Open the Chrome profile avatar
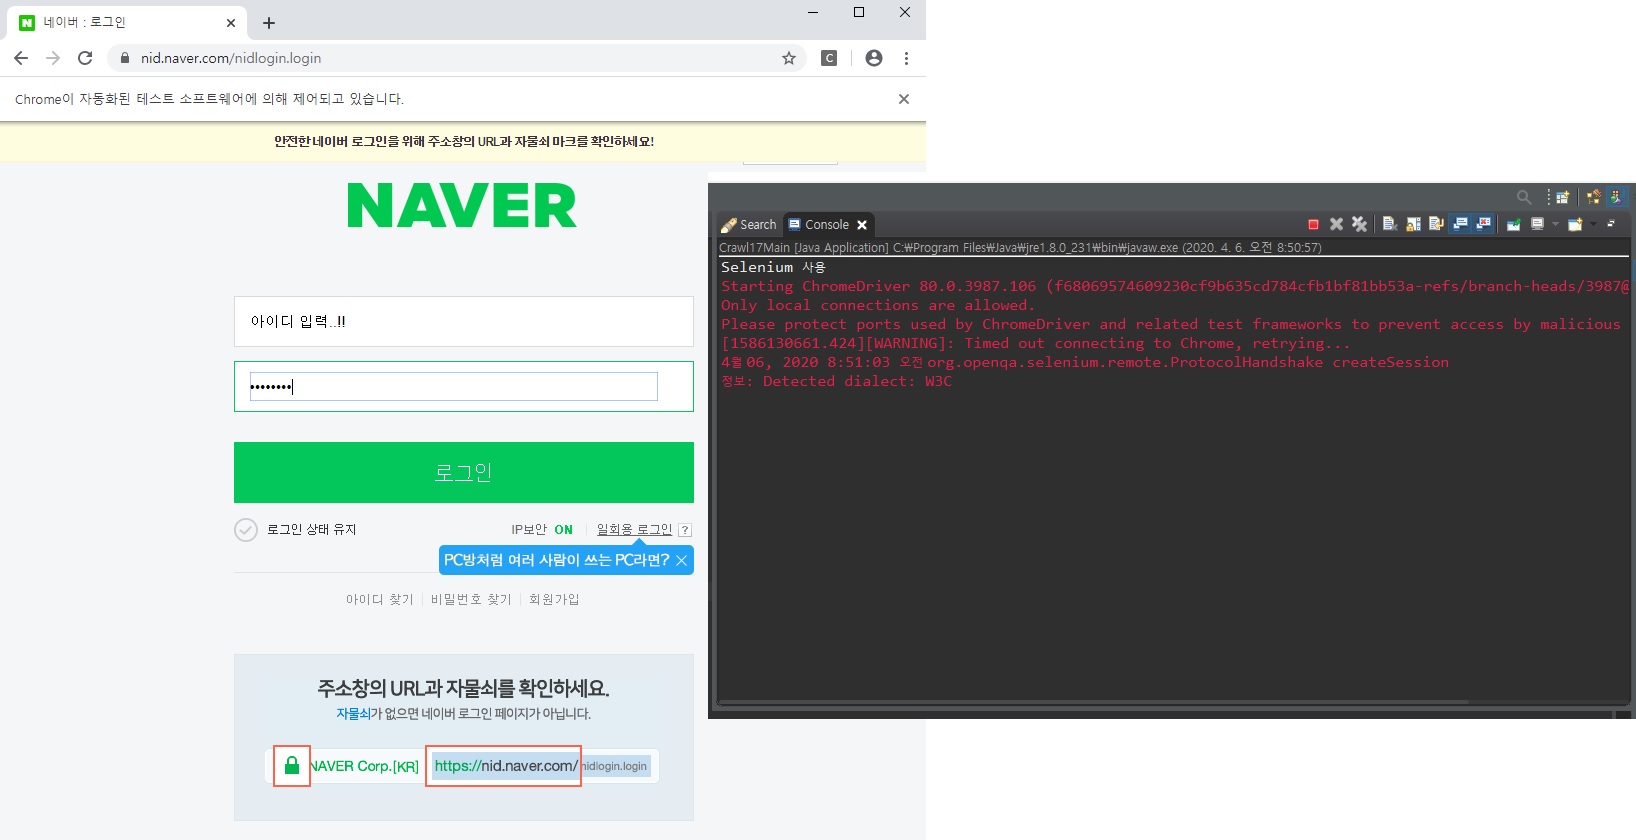 pyautogui.click(x=874, y=58)
